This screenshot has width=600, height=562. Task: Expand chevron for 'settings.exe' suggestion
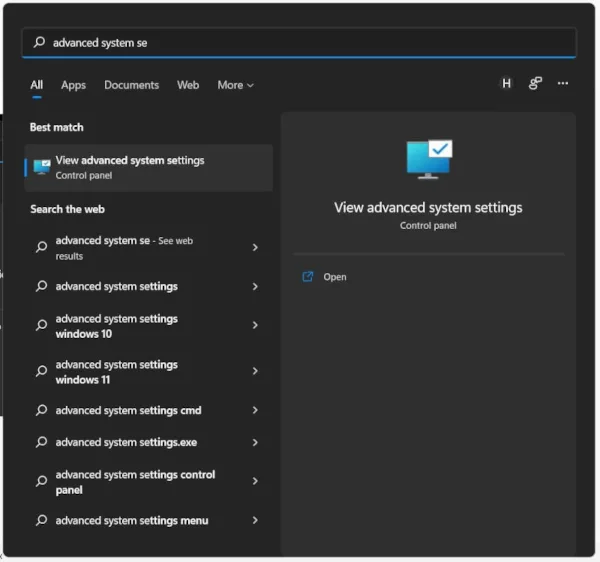[255, 443]
